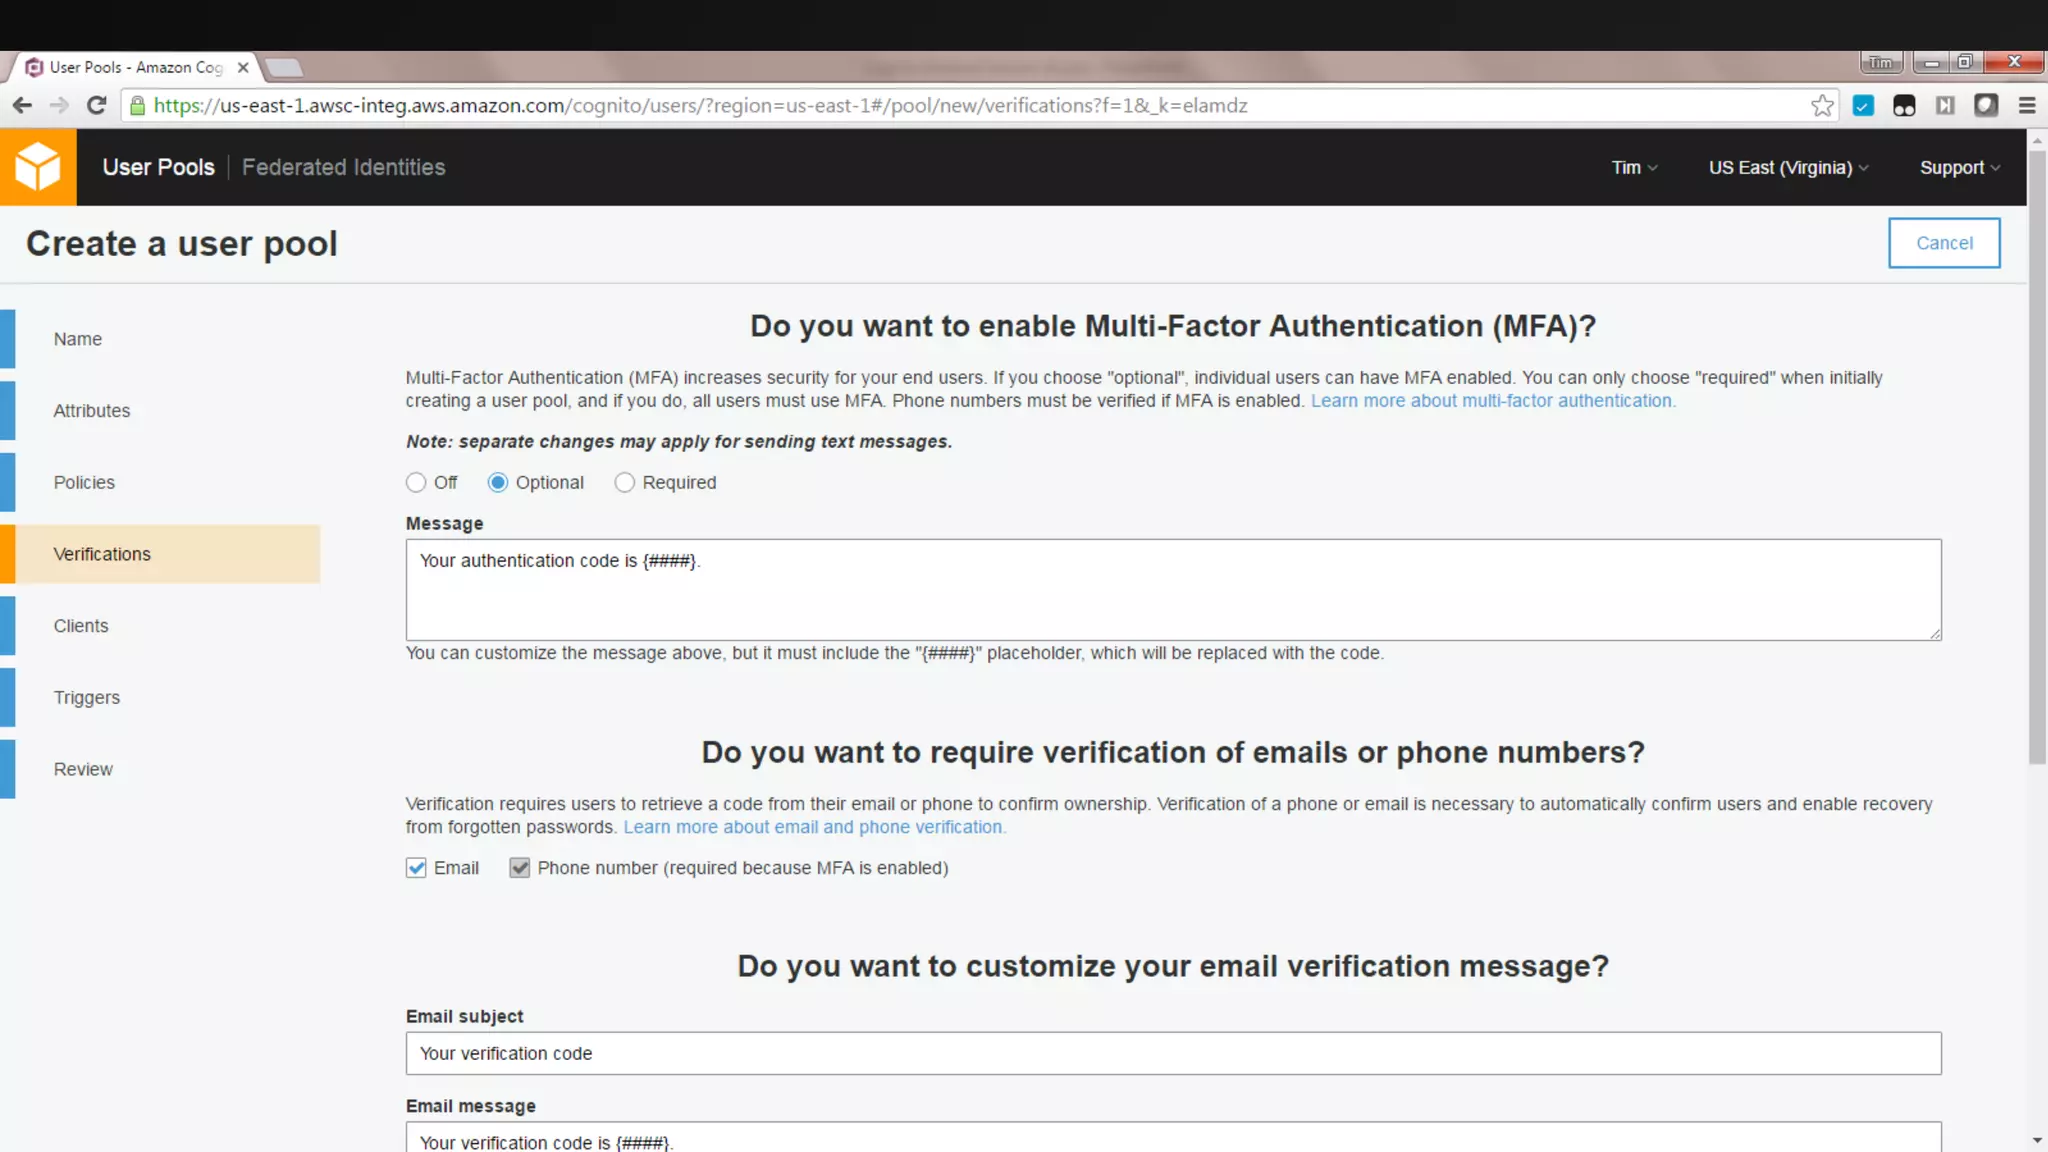Select the Off MFA radio option
Viewport: 2048px width, 1152px height.
(416, 483)
